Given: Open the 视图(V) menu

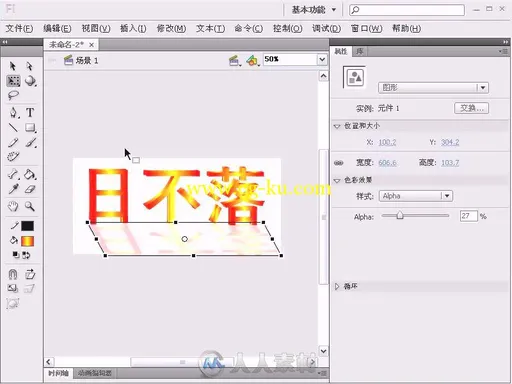Looking at the screenshot, I should click(x=96, y=29).
